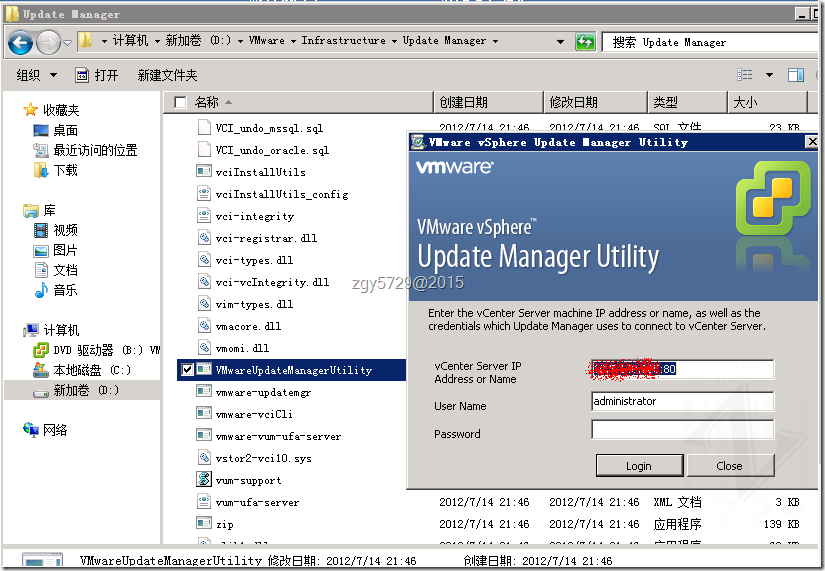
Task: Select 收藏夹 in navigation pane
Action: (52, 110)
